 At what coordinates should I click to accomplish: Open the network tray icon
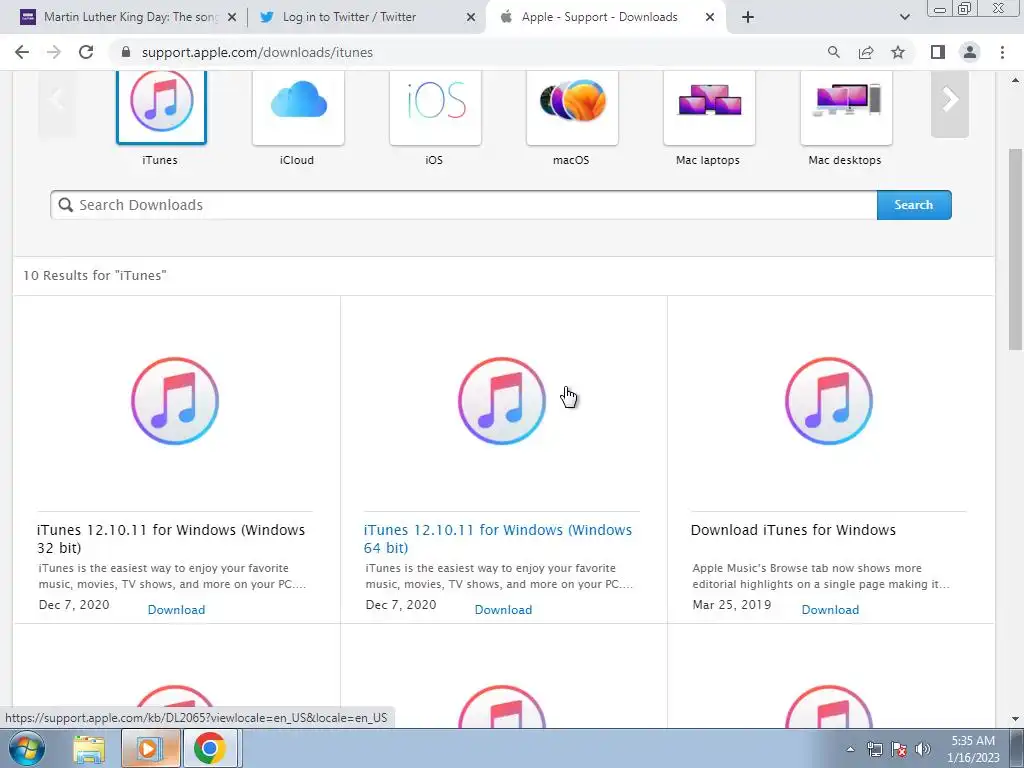coord(874,749)
